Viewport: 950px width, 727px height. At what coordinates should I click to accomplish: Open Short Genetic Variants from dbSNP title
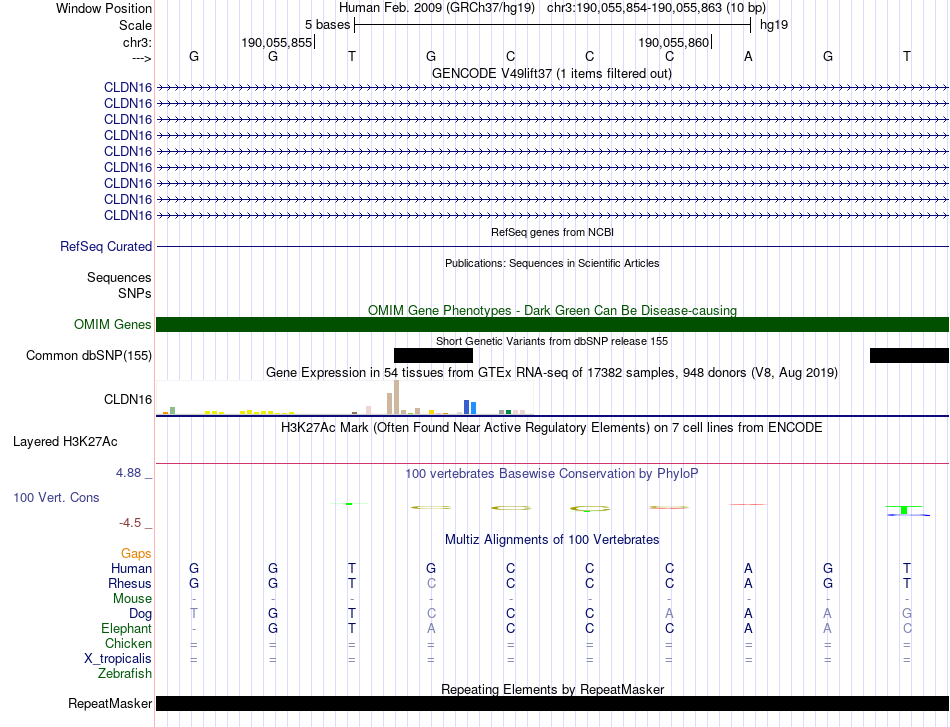552,341
